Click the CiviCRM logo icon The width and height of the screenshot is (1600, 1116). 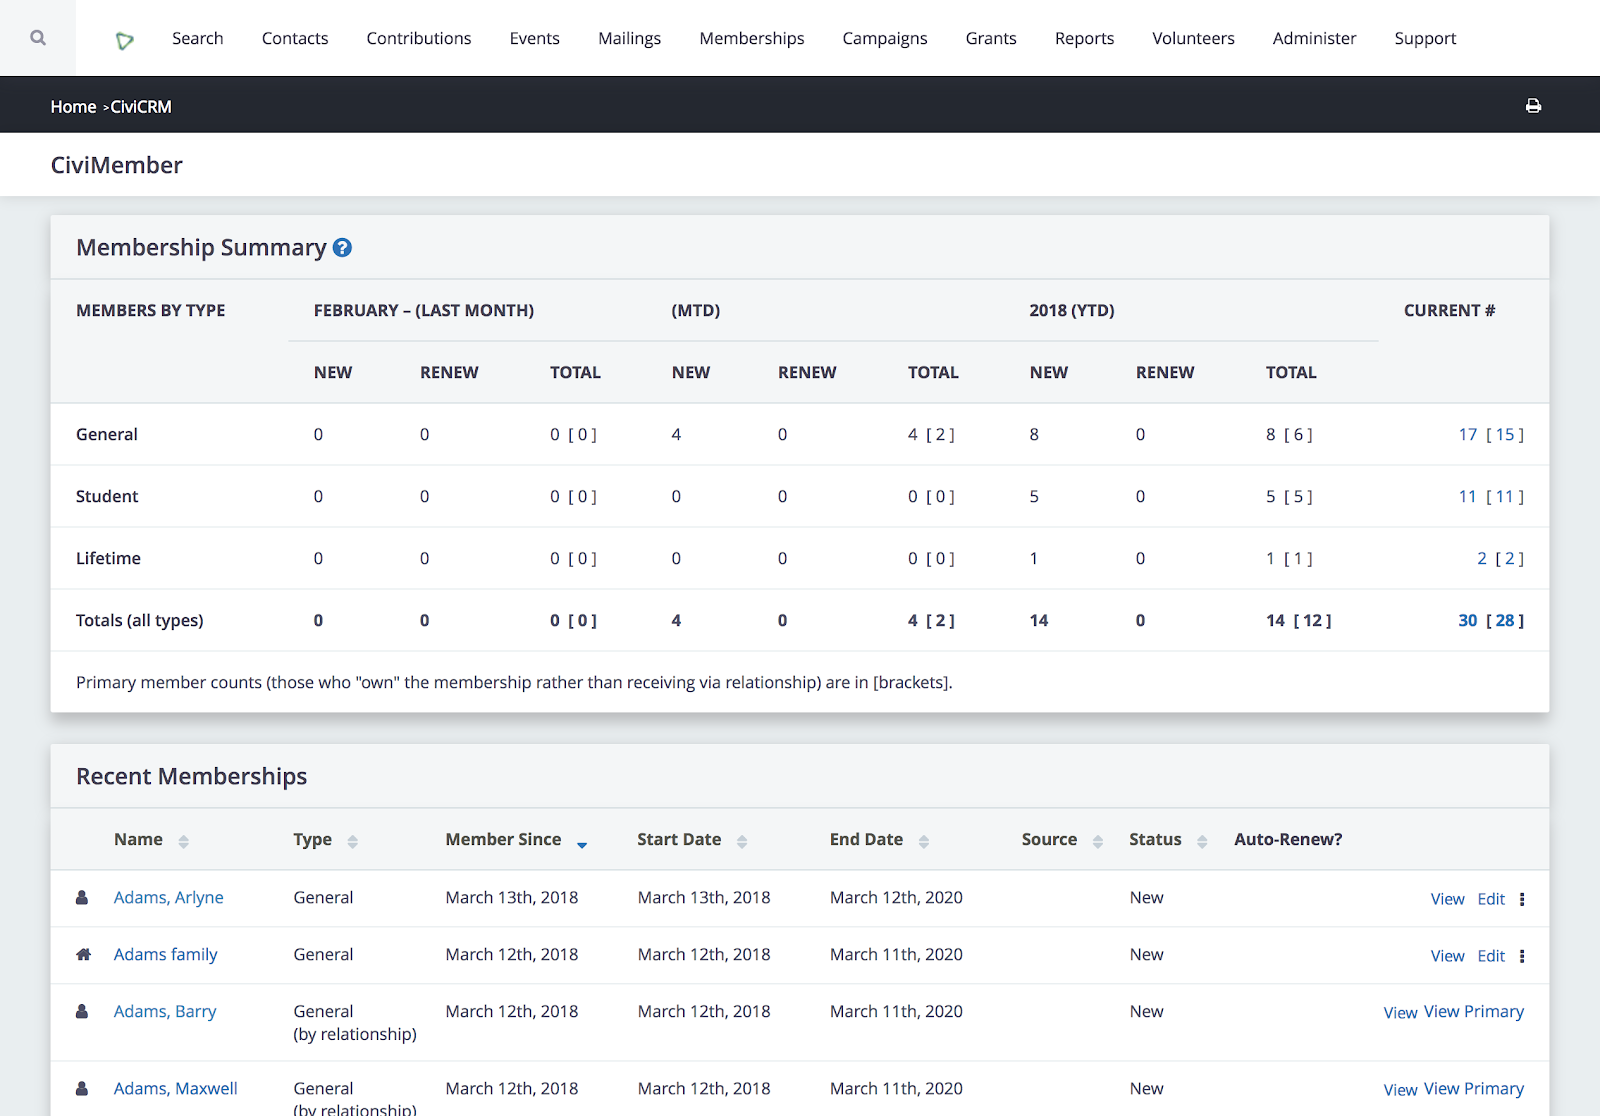click(125, 40)
